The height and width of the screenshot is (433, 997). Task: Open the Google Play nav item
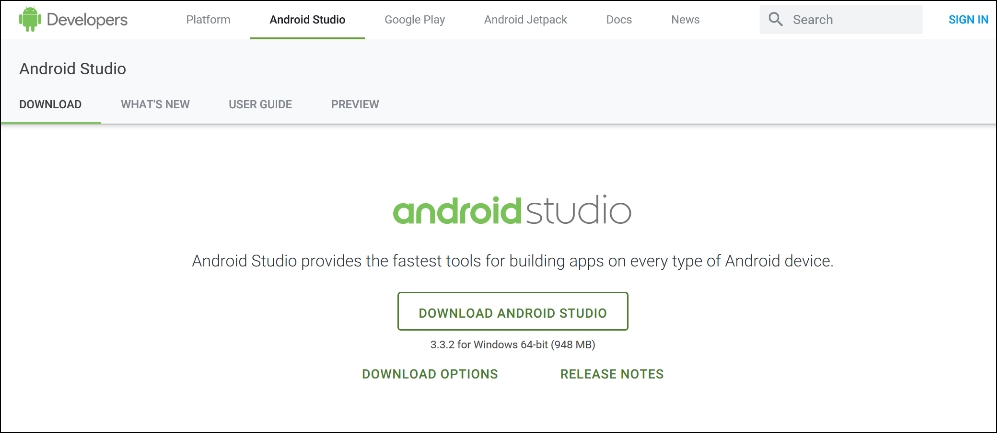pos(415,20)
